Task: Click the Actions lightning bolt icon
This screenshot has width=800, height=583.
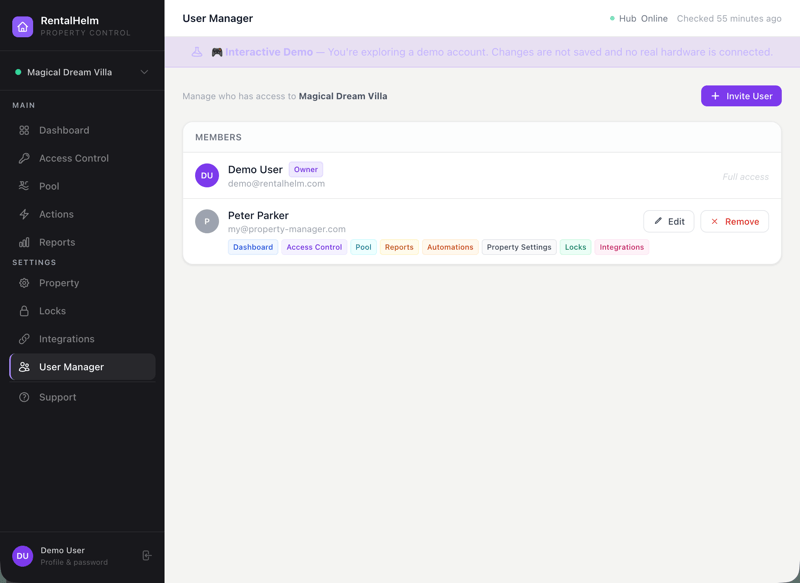Action: pos(22,214)
